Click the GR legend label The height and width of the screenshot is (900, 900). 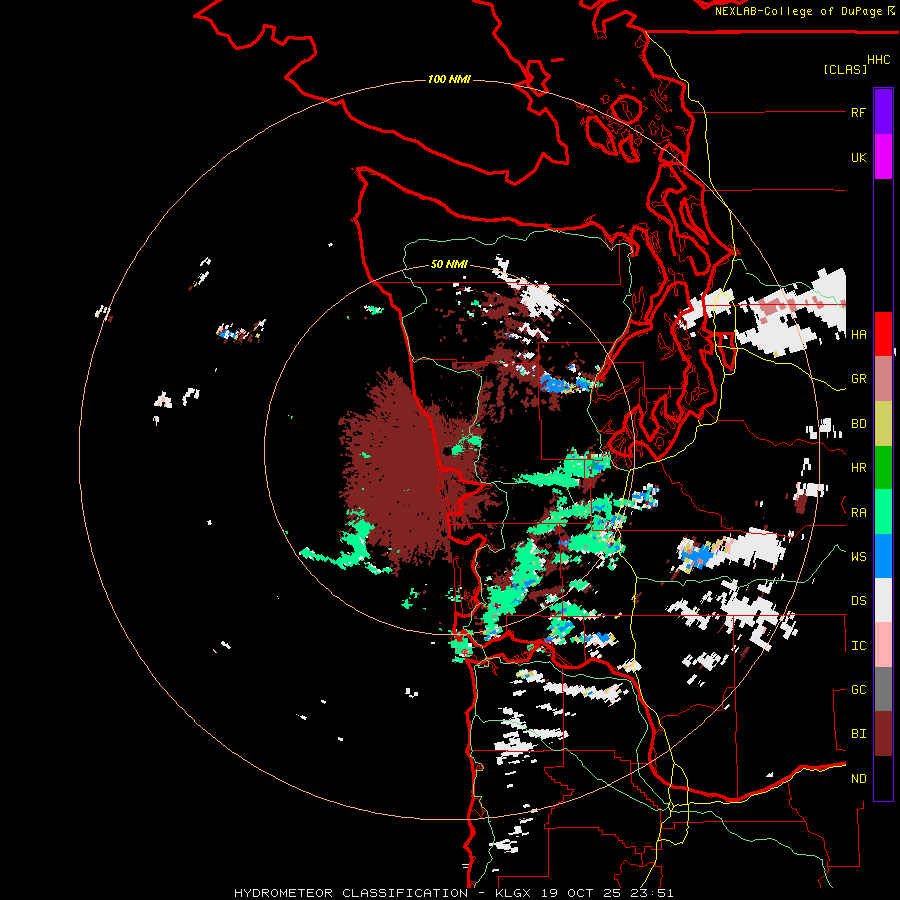[x=858, y=379]
